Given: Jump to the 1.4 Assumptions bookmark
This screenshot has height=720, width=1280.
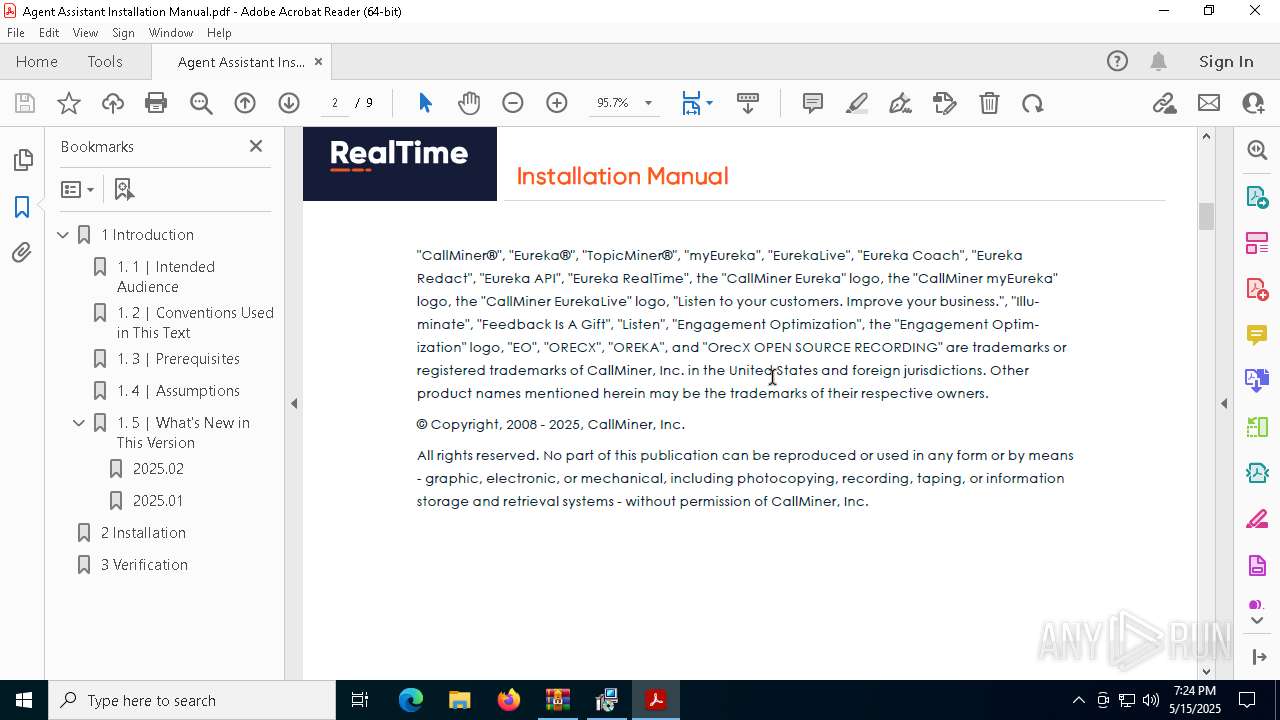Looking at the screenshot, I should 178,391.
